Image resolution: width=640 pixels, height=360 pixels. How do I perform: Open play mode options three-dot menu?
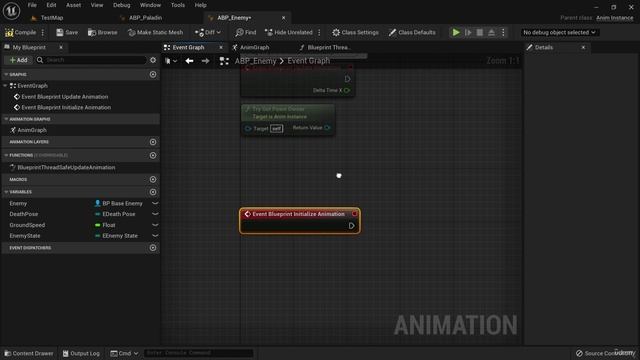pos(503,32)
